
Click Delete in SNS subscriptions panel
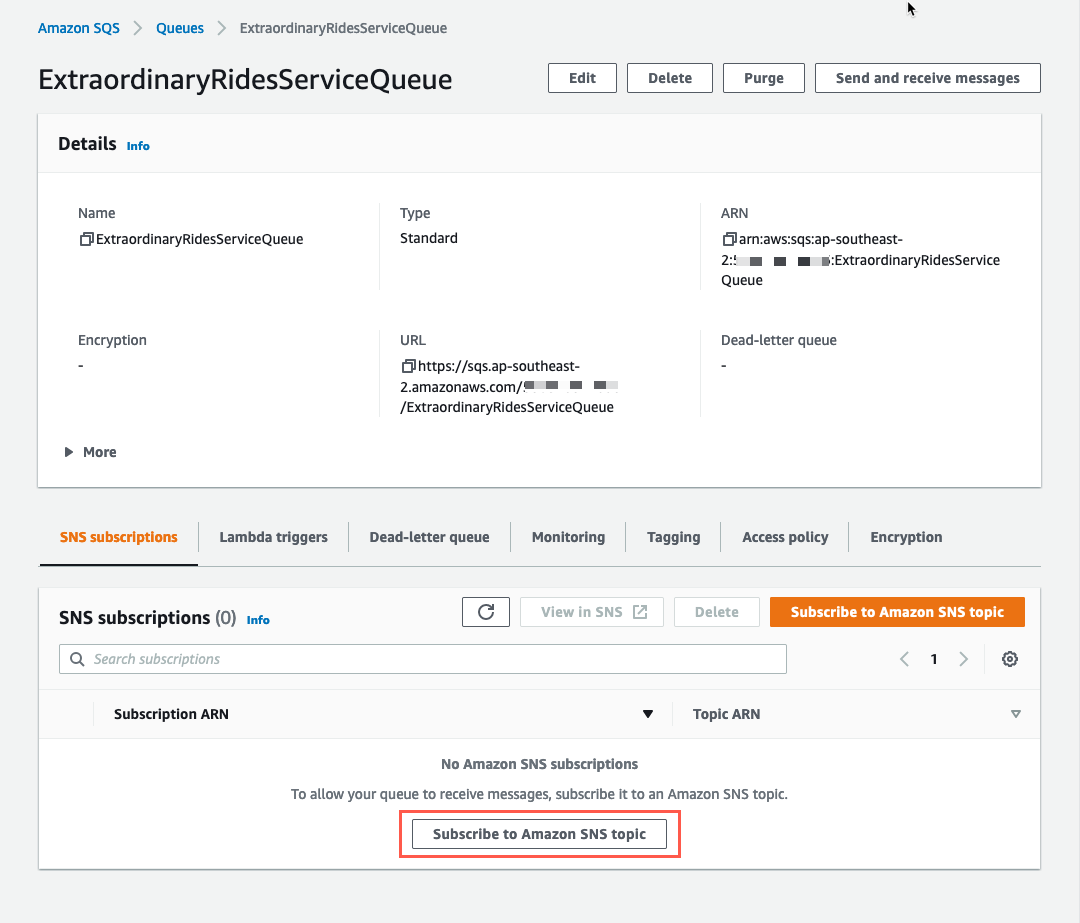pos(716,612)
